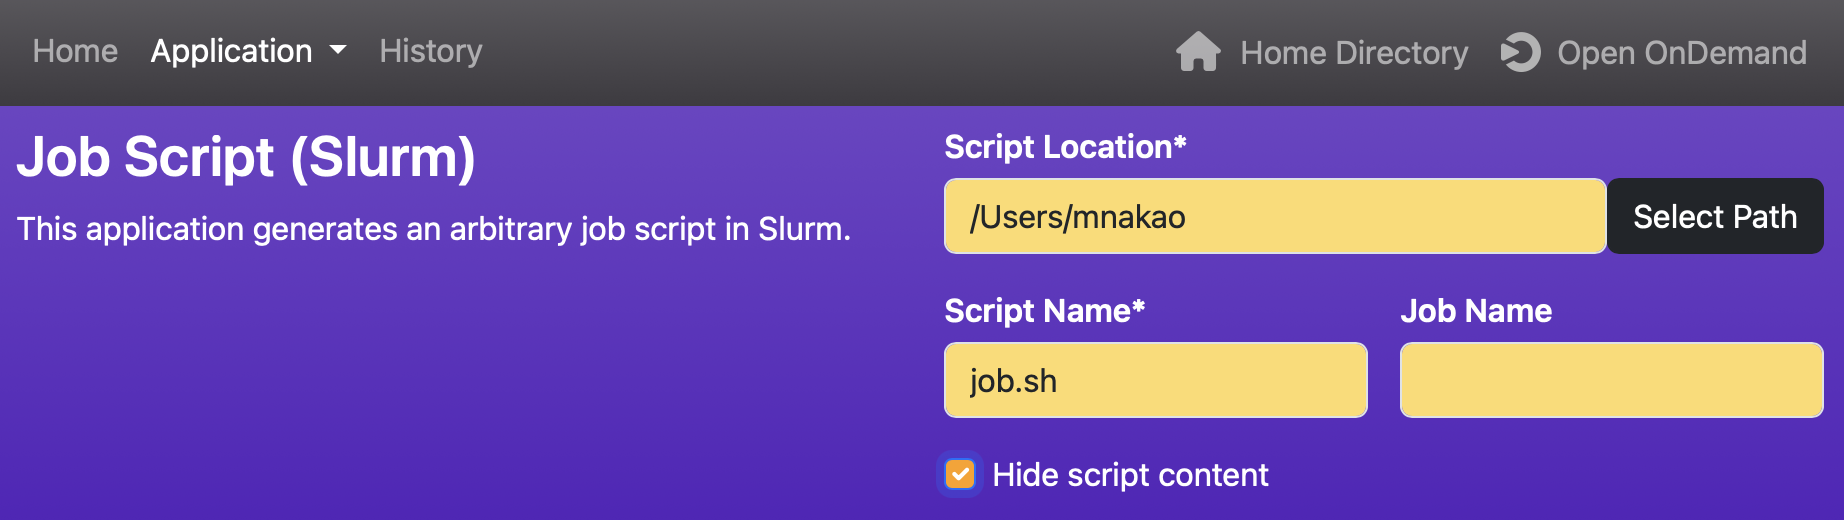Click the Hide script content label

coord(1130,474)
